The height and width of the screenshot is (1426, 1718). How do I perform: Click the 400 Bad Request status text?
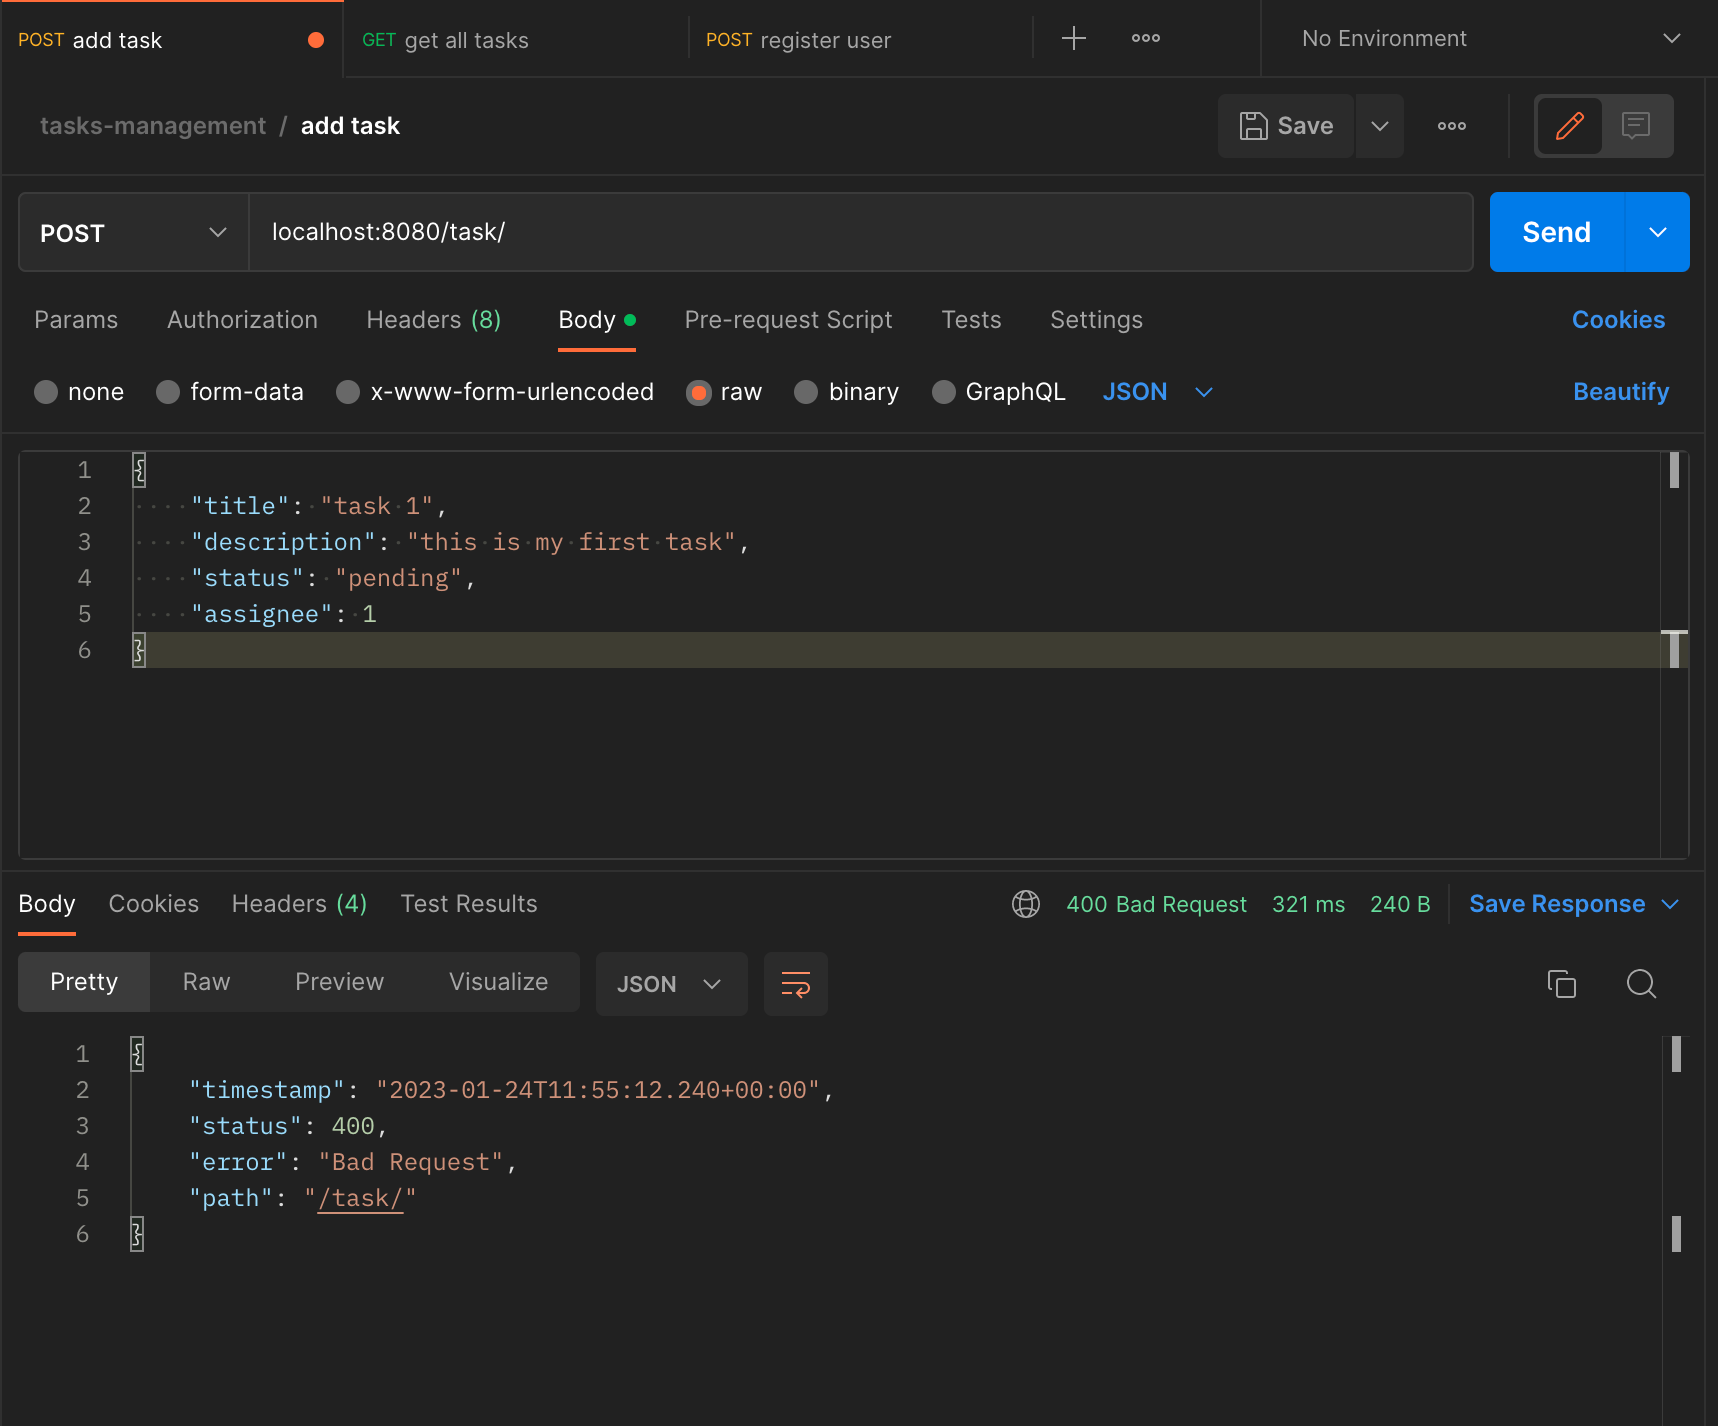pos(1156,904)
